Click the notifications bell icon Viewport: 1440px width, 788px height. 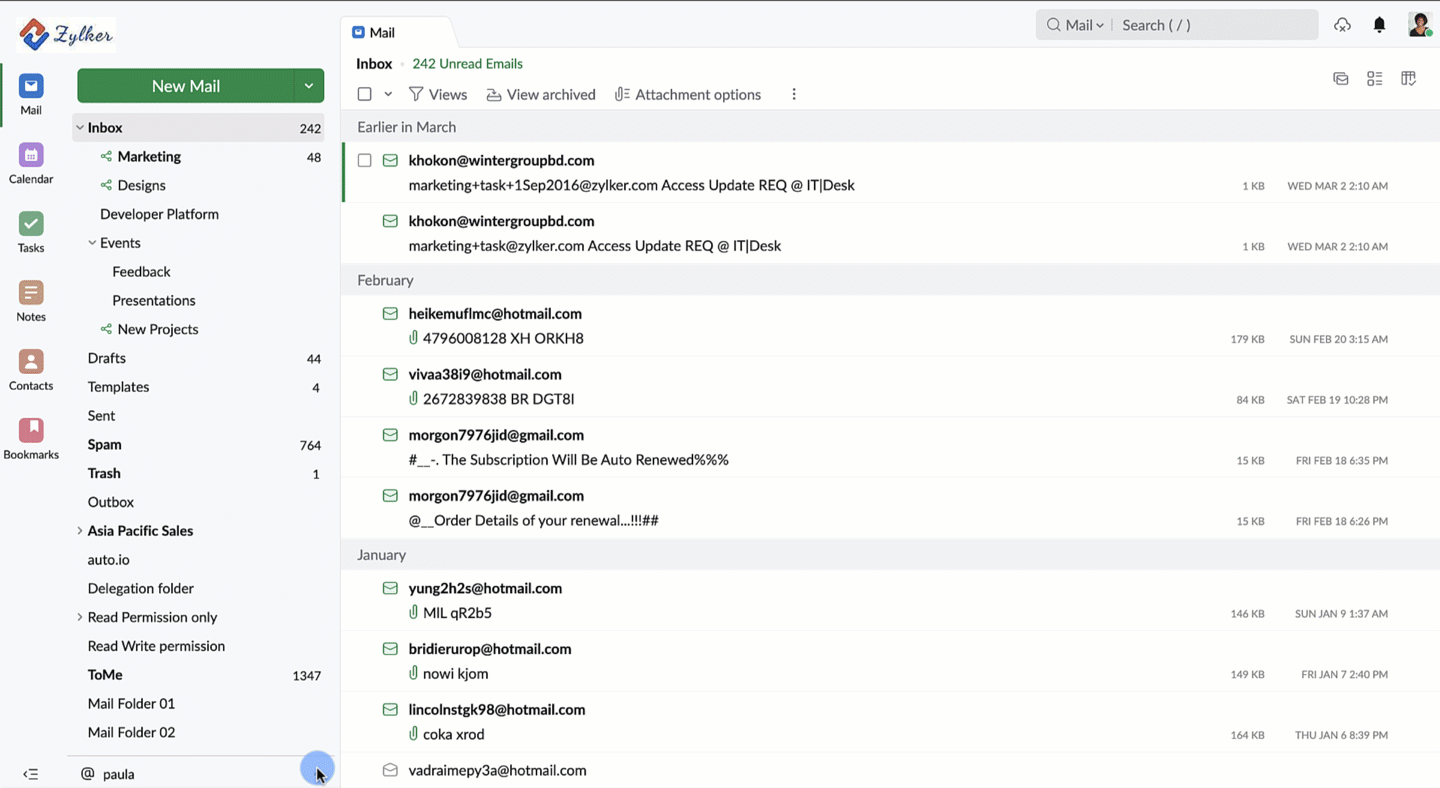[1379, 25]
